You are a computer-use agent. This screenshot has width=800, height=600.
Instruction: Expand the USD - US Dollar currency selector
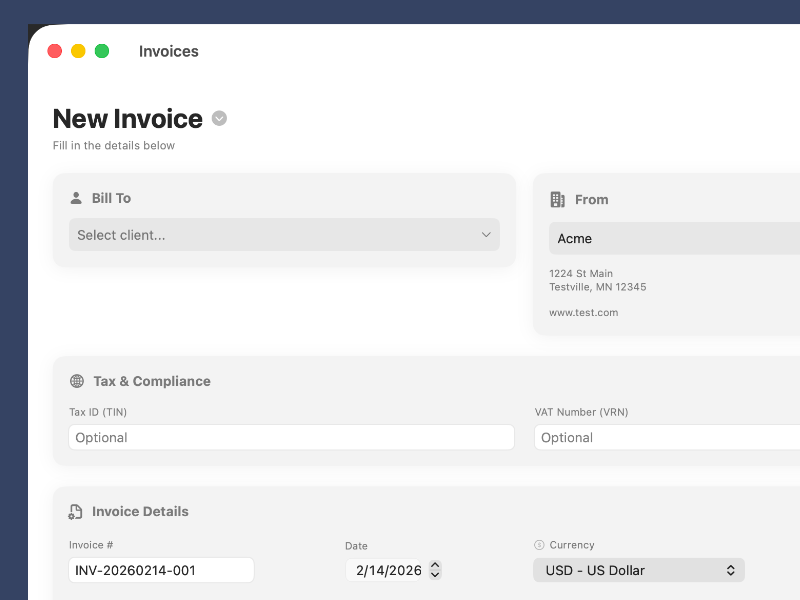[x=638, y=570]
